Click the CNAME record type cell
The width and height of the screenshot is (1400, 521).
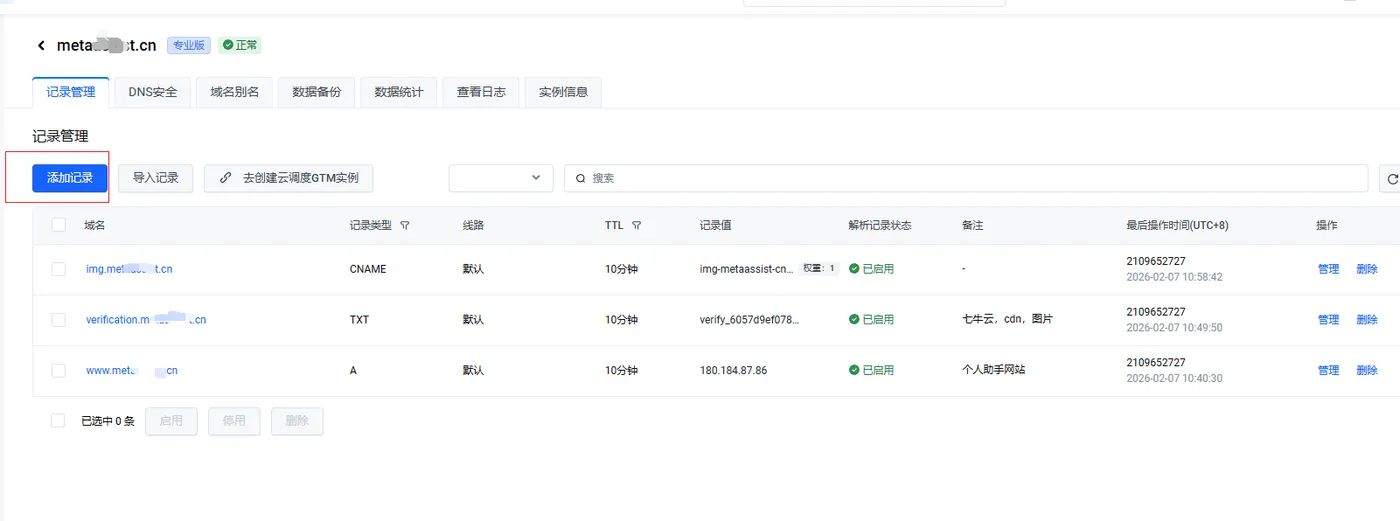[x=367, y=269]
